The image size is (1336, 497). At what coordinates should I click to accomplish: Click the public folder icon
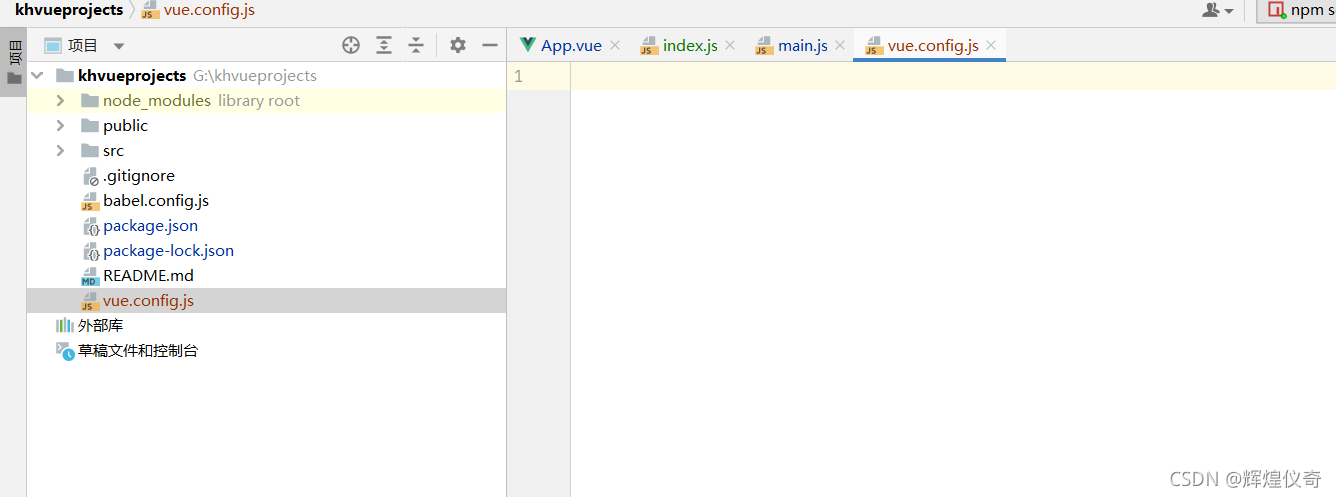click(x=89, y=126)
